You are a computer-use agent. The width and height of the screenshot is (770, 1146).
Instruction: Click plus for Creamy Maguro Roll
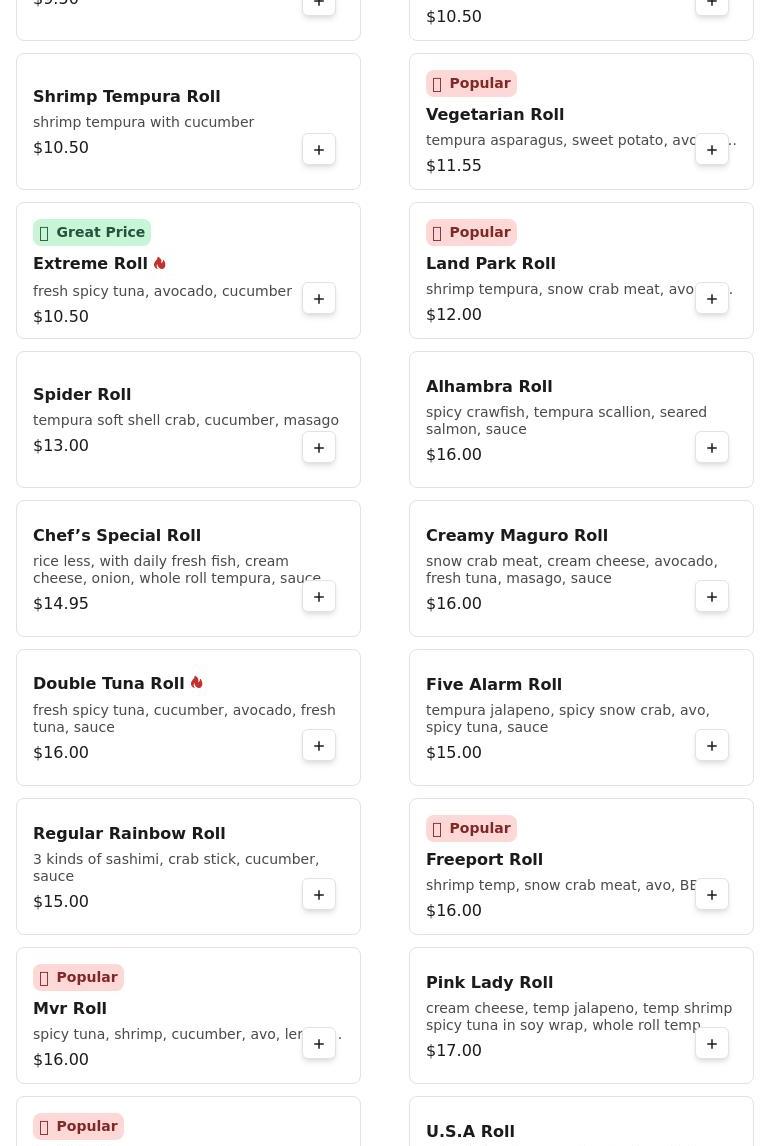(712, 597)
